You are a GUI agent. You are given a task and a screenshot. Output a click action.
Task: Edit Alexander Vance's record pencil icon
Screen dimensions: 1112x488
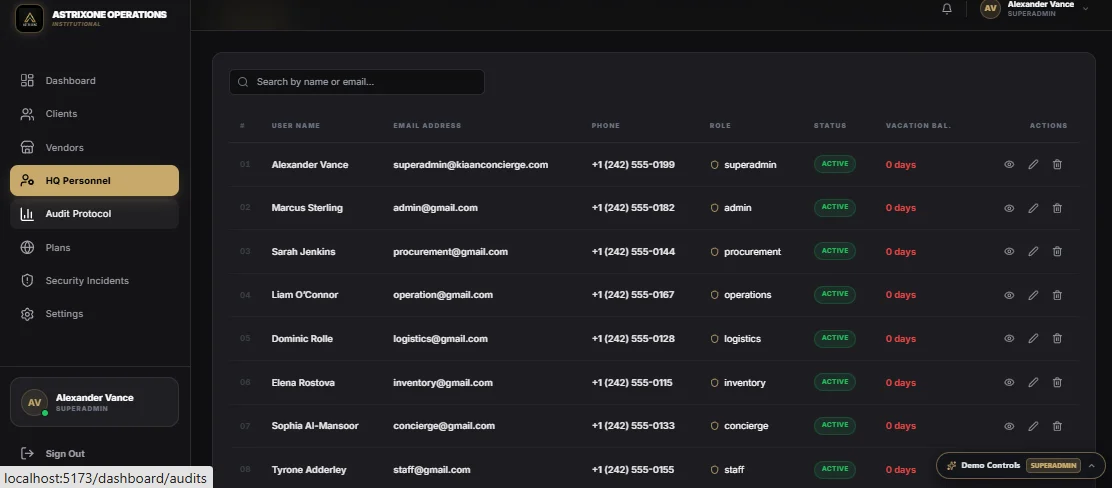coord(1033,165)
